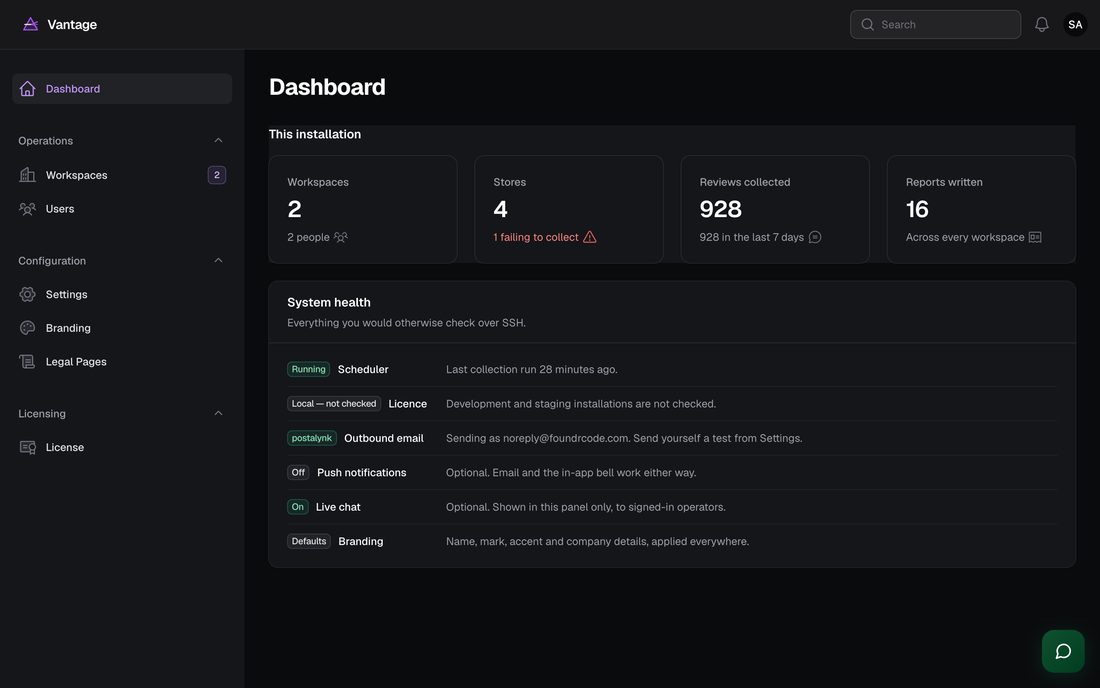The height and width of the screenshot is (688, 1100).
Task: Open Settings in the sidebar
Action: click(122, 294)
